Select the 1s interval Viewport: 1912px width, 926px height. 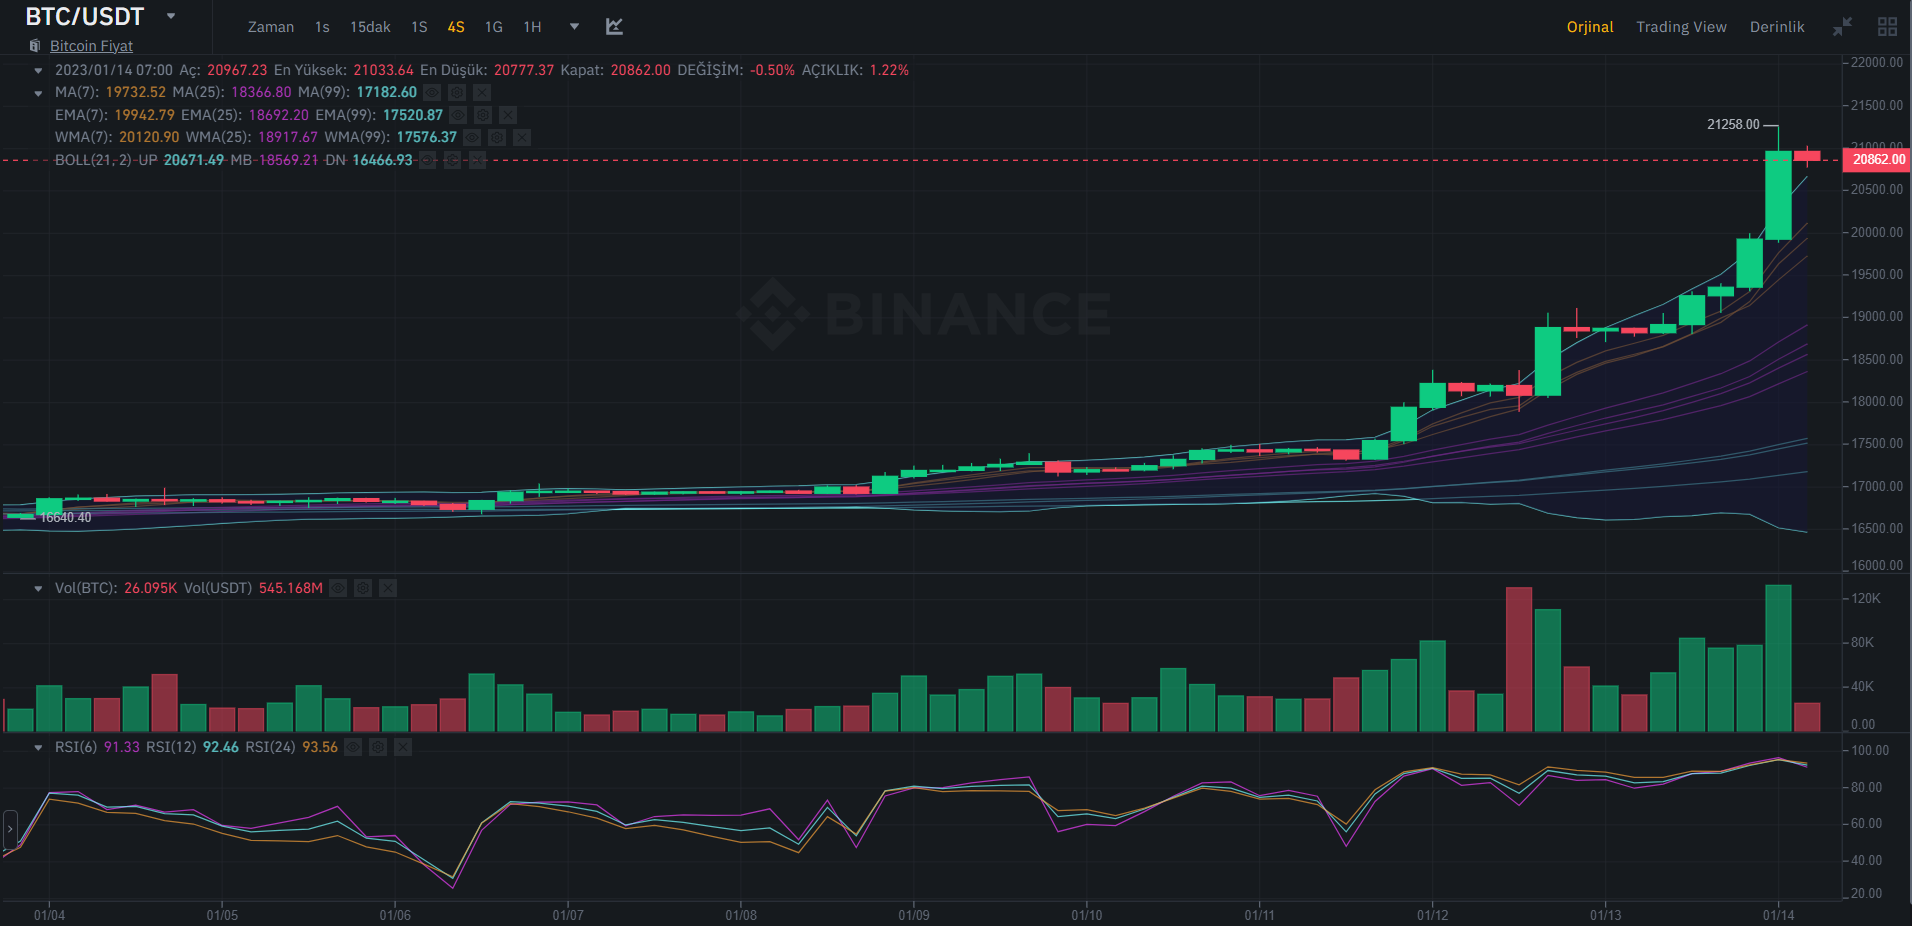click(322, 27)
